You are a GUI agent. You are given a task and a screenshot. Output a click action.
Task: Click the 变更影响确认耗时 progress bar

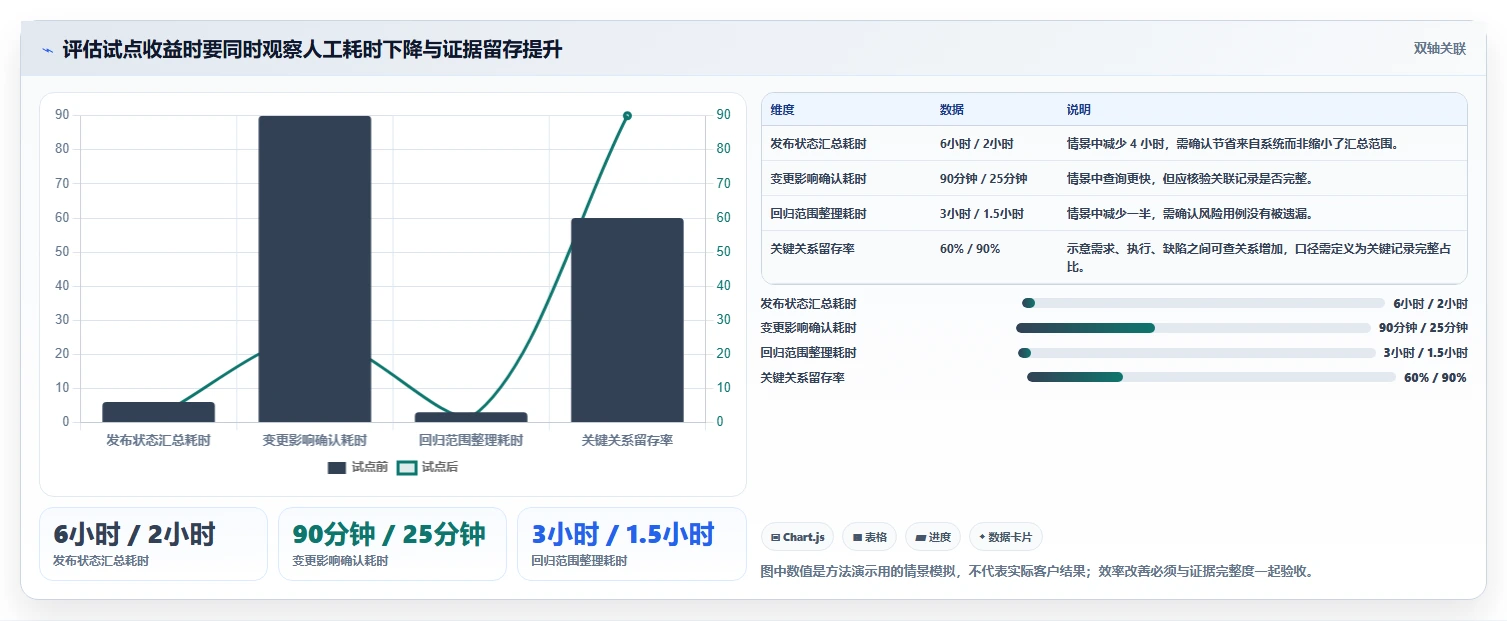1193,328
